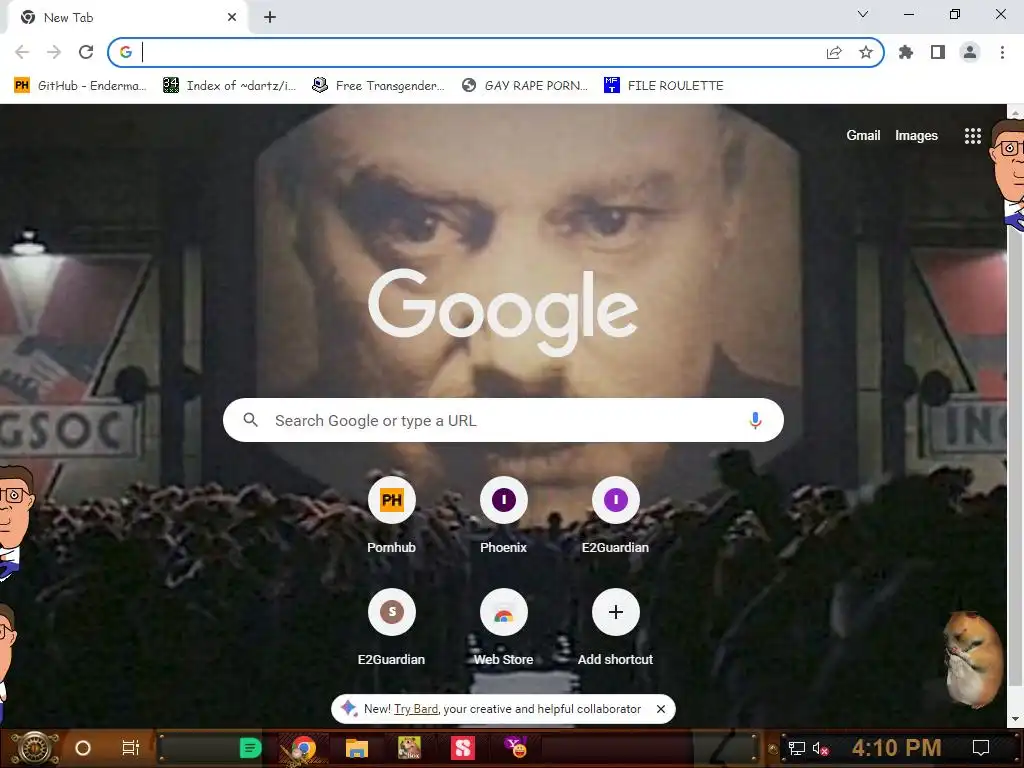Expand the tab search chevron
The width and height of the screenshot is (1024, 768).
pyautogui.click(x=863, y=14)
